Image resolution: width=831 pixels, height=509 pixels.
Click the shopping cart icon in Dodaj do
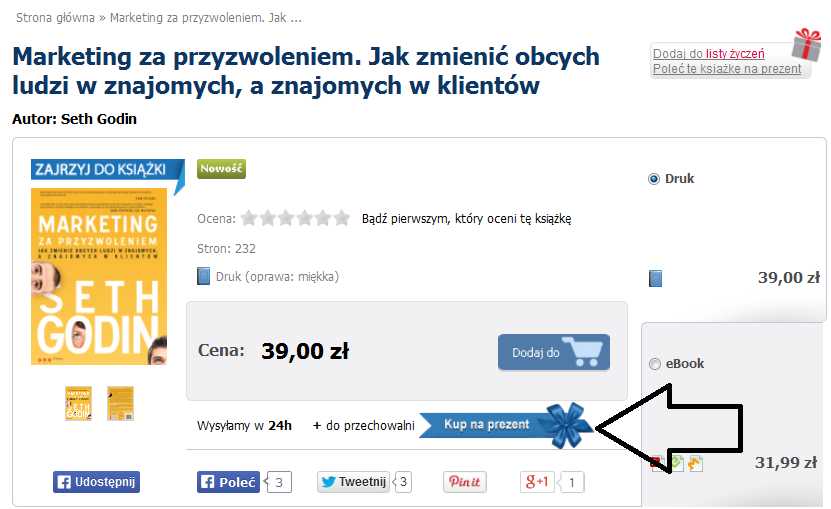584,351
